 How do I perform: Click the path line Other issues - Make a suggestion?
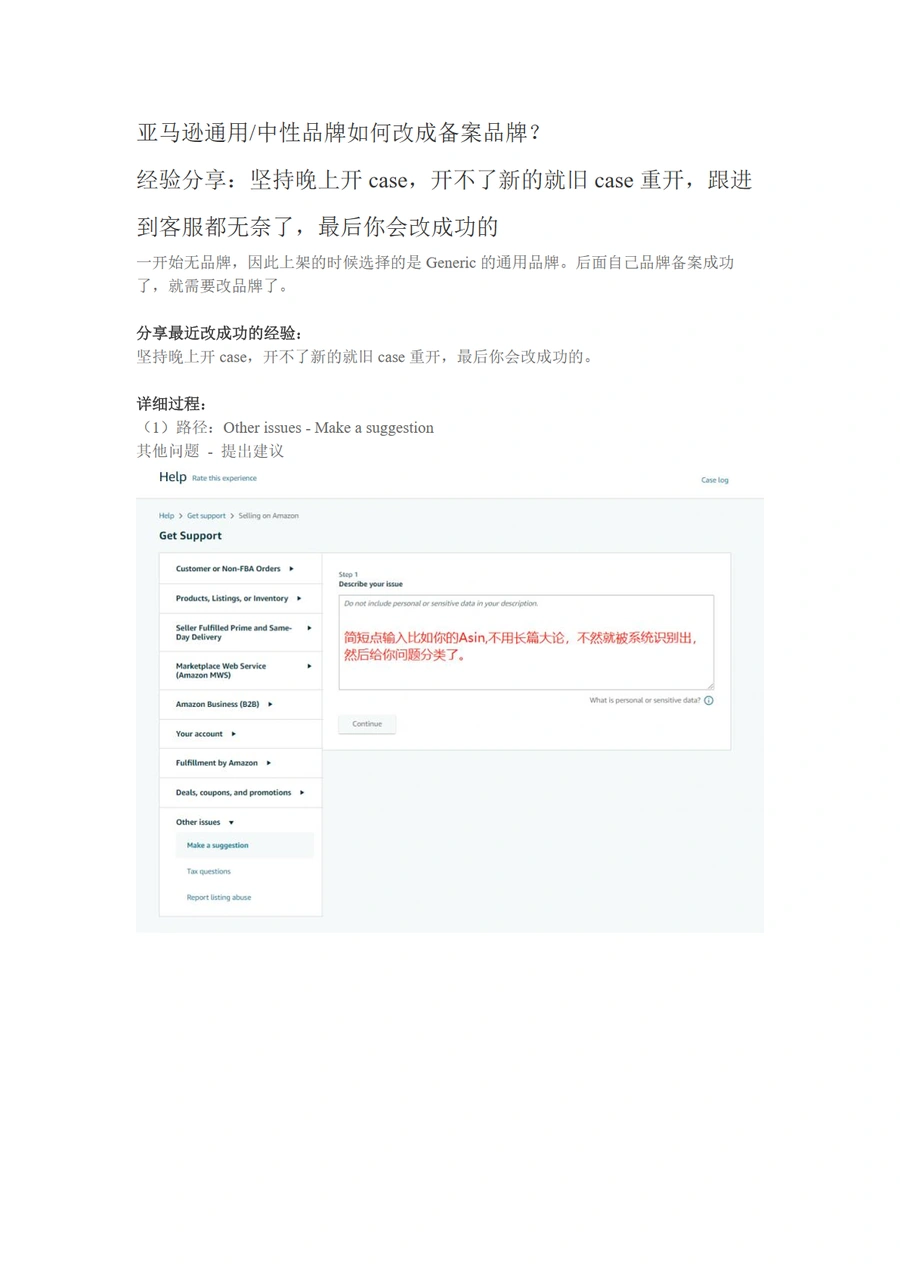(285, 428)
